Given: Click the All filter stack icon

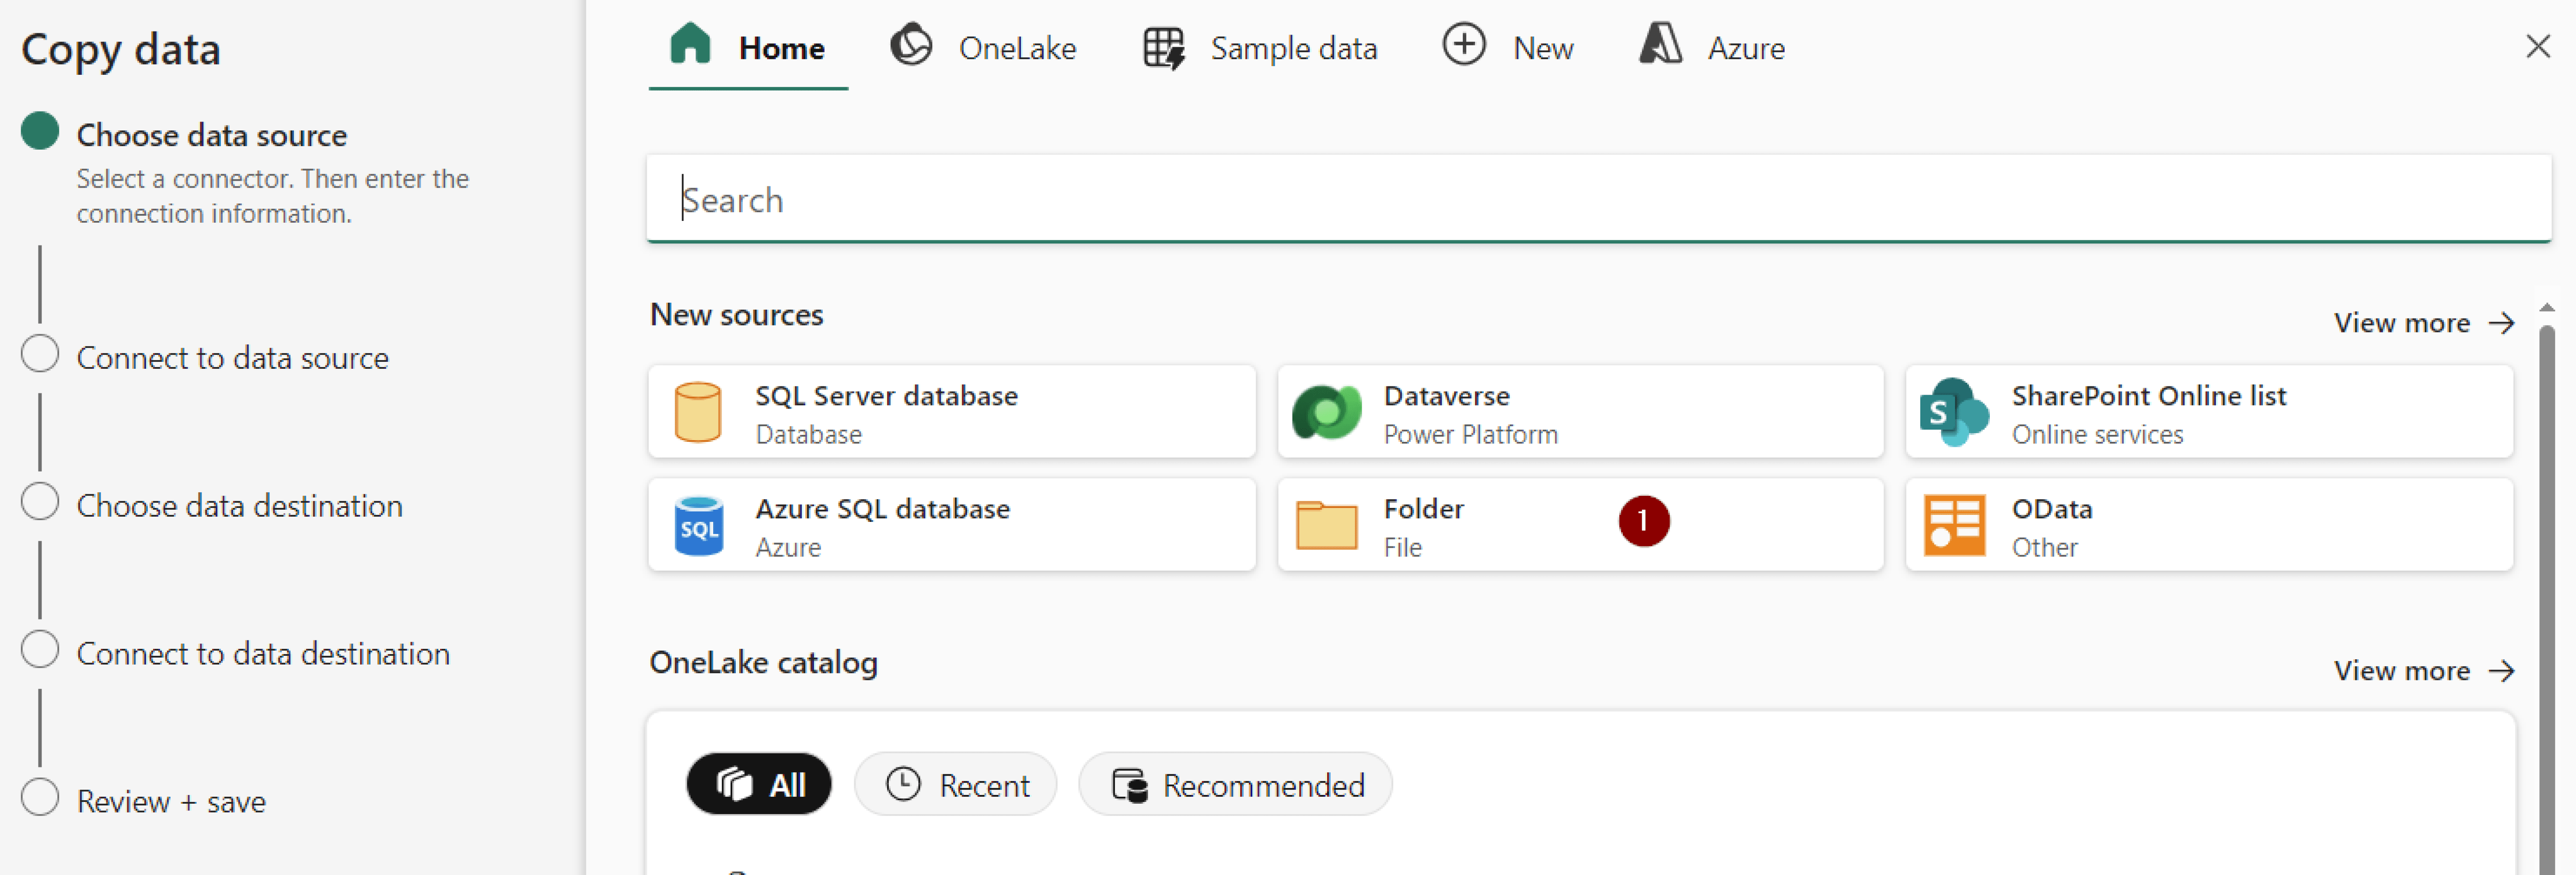Looking at the screenshot, I should pyautogui.click(x=734, y=785).
